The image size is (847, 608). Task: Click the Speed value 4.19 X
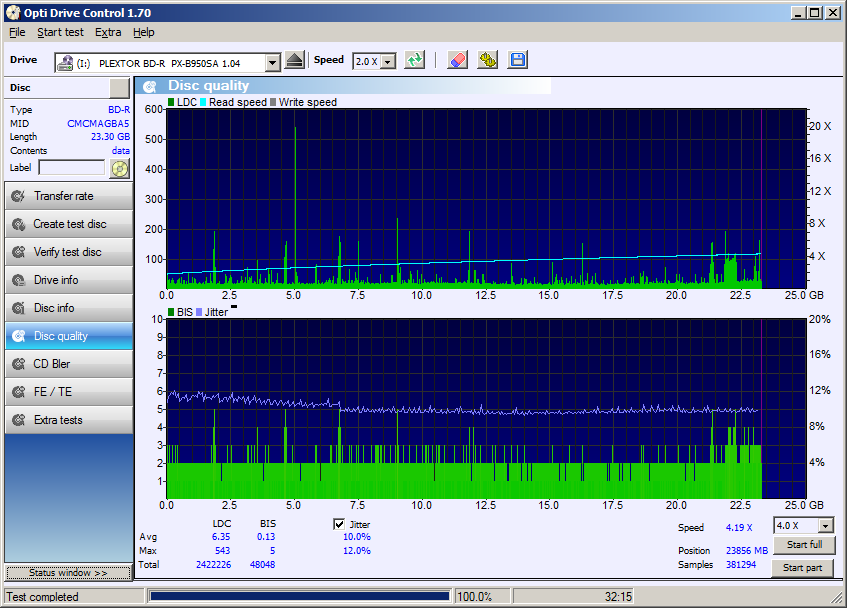(738, 528)
